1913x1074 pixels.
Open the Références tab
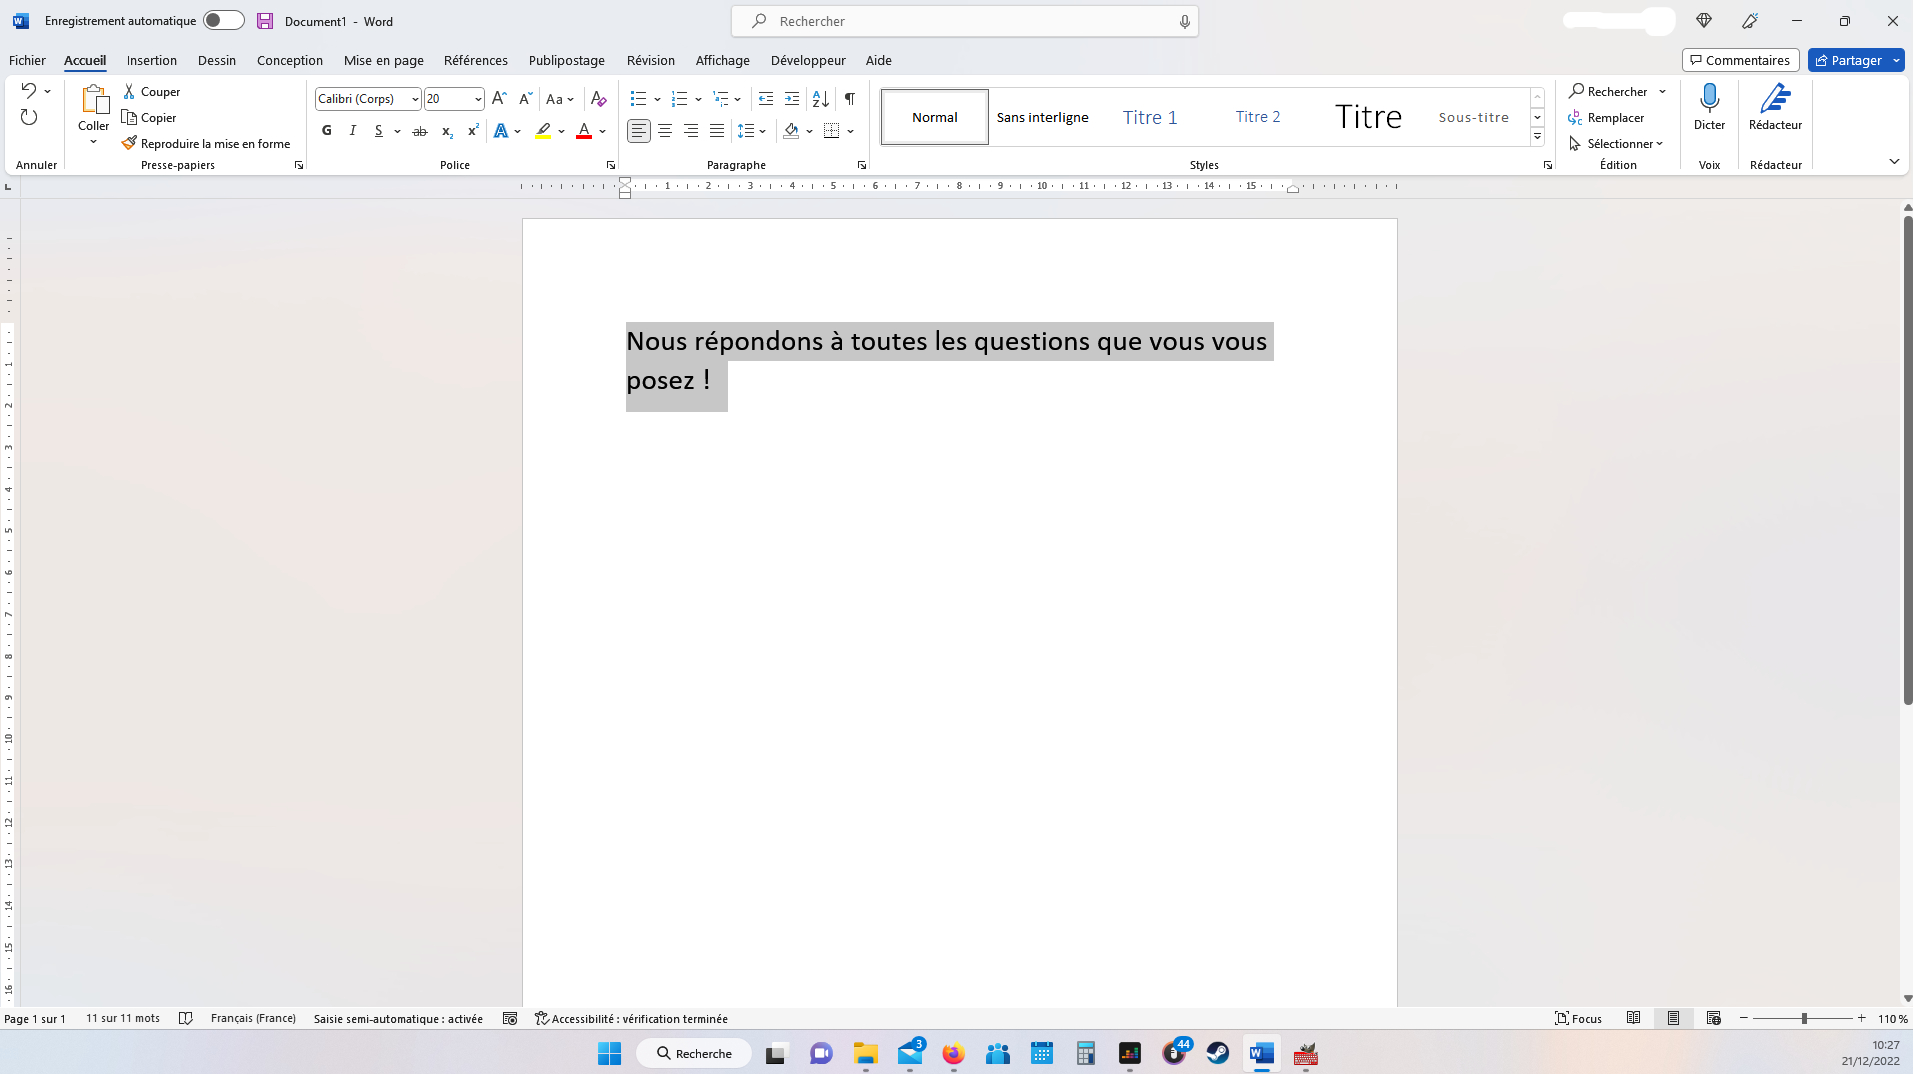pos(476,60)
